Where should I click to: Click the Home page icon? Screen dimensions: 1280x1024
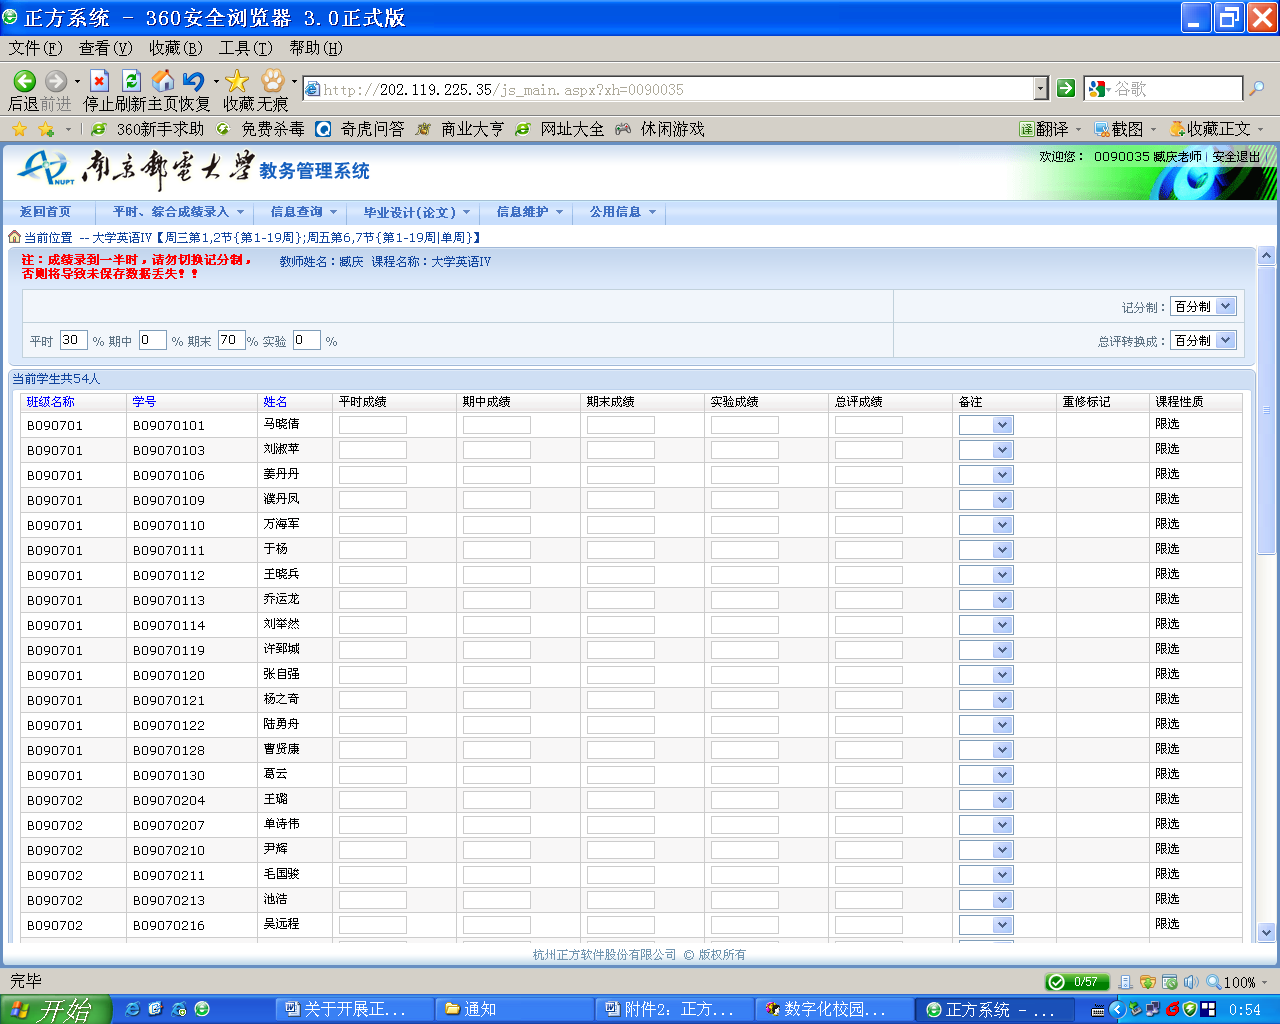click(163, 81)
